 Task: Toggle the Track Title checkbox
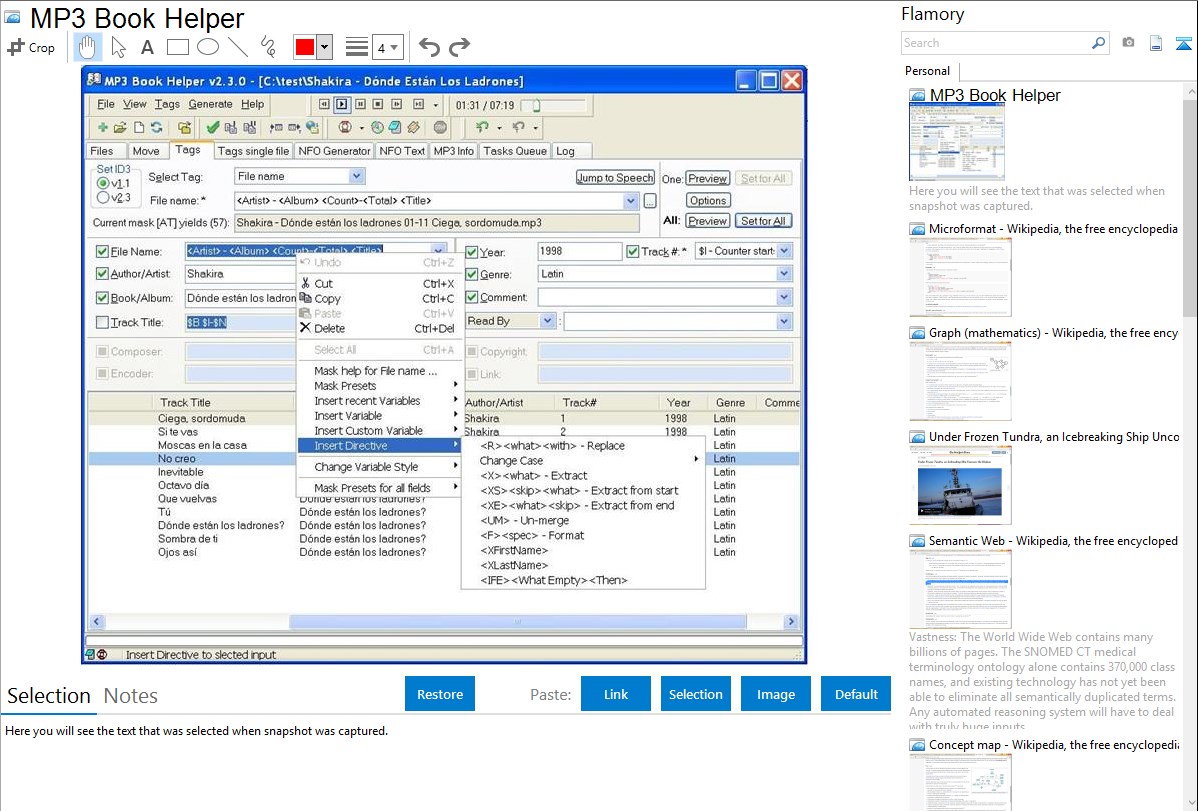(x=102, y=322)
